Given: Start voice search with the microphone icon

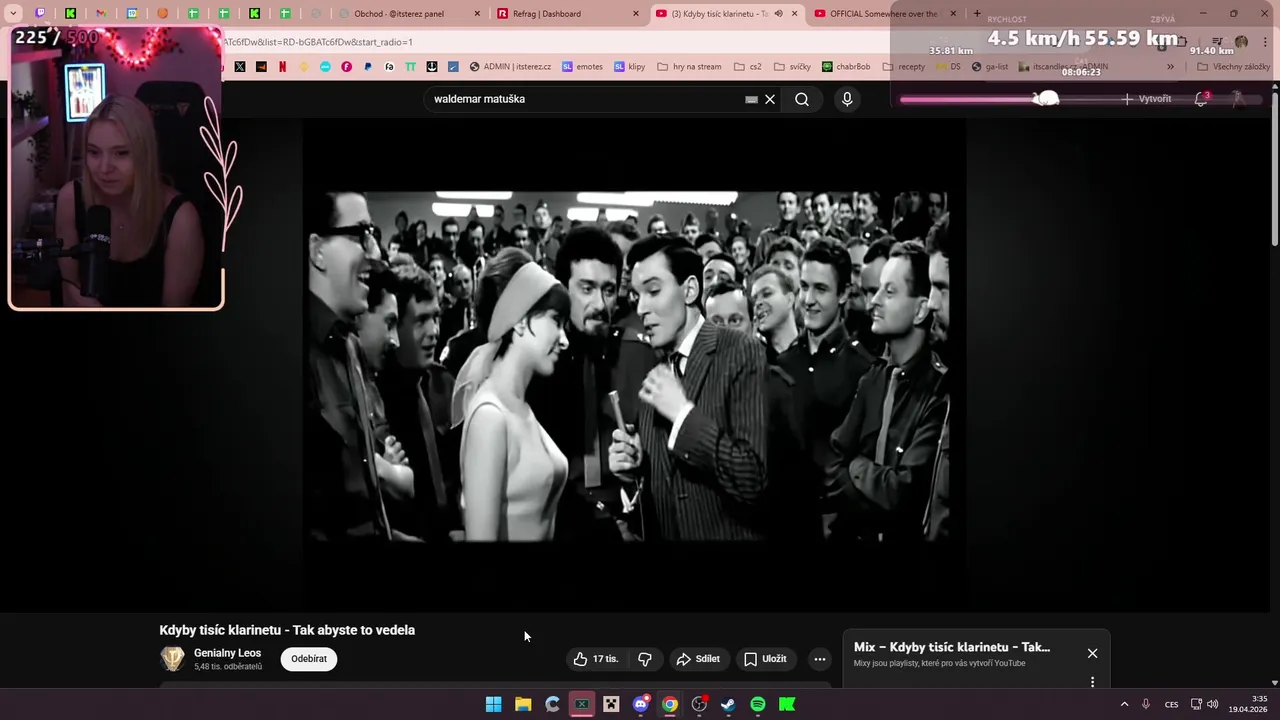Looking at the screenshot, I should 847,99.
